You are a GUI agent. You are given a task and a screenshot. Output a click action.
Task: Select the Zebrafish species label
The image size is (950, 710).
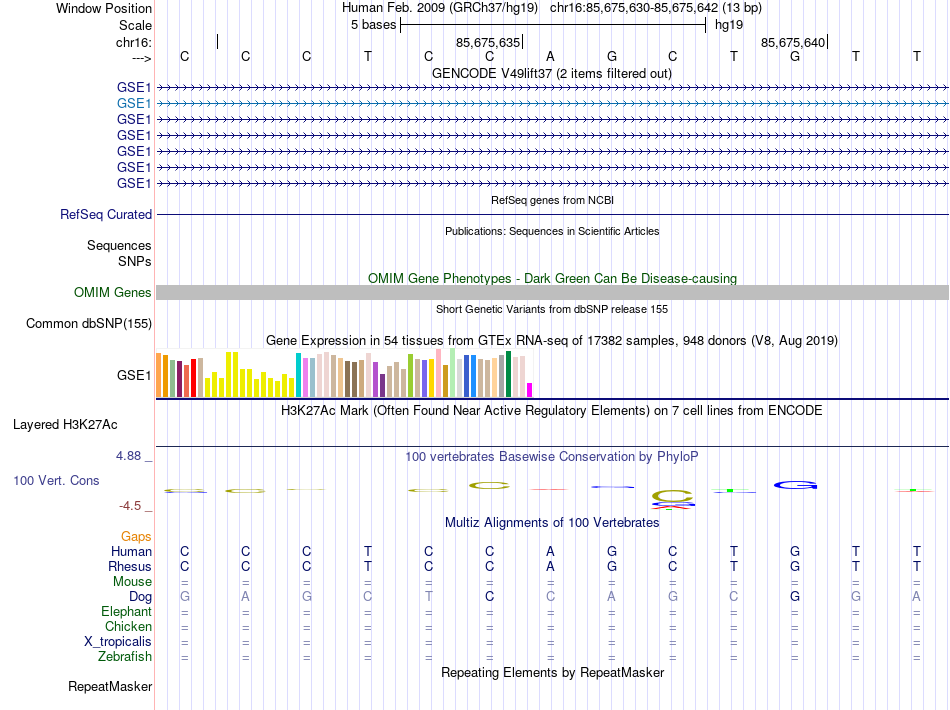click(x=125, y=656)
